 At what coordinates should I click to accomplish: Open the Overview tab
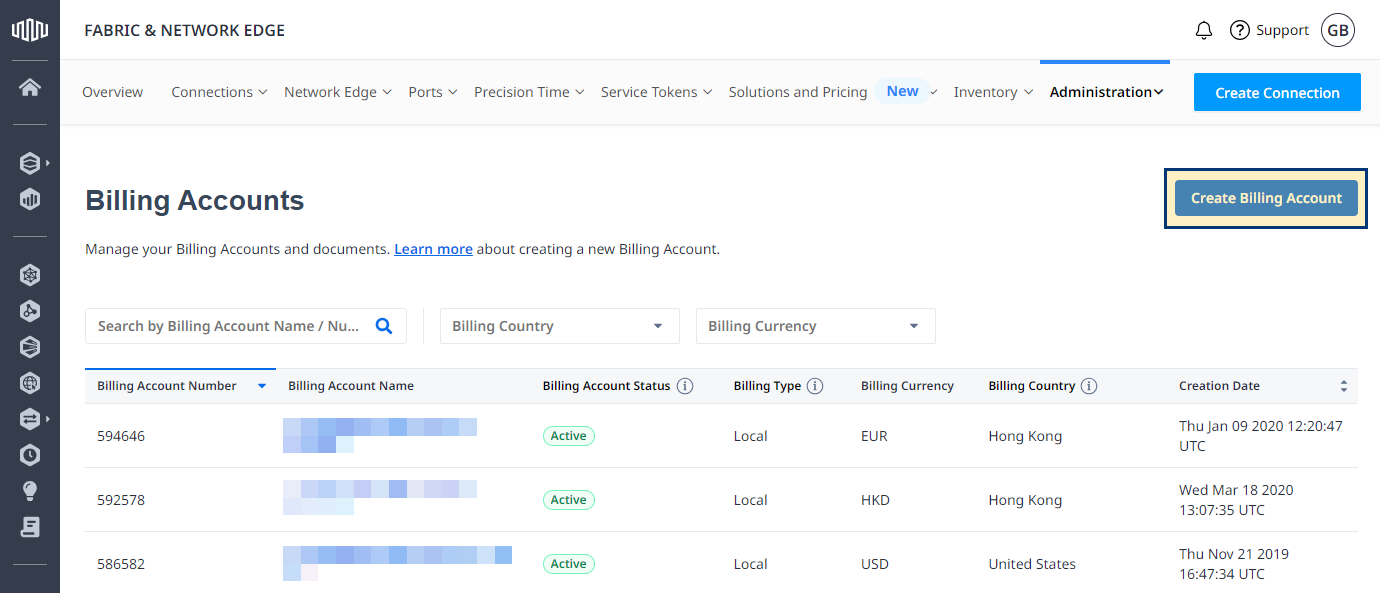tap(112, 92)
